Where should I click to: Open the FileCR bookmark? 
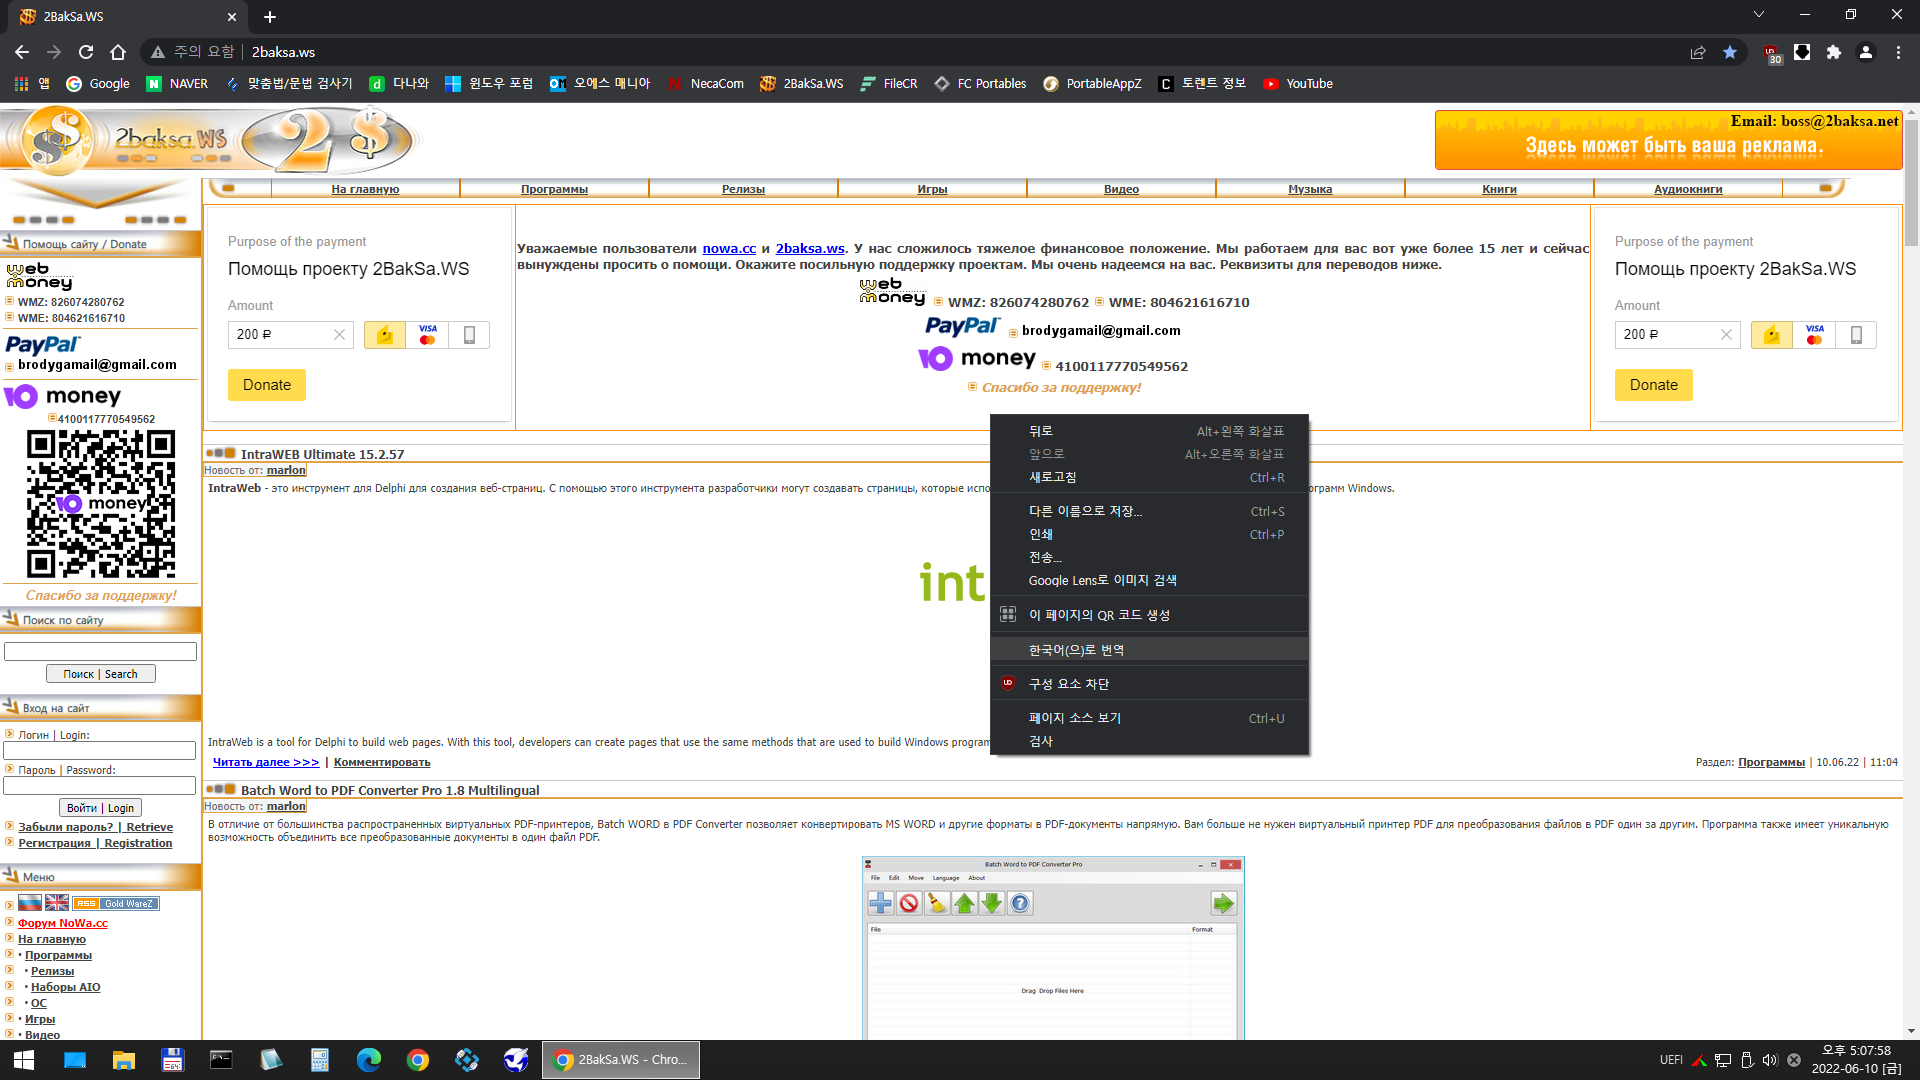889,84
